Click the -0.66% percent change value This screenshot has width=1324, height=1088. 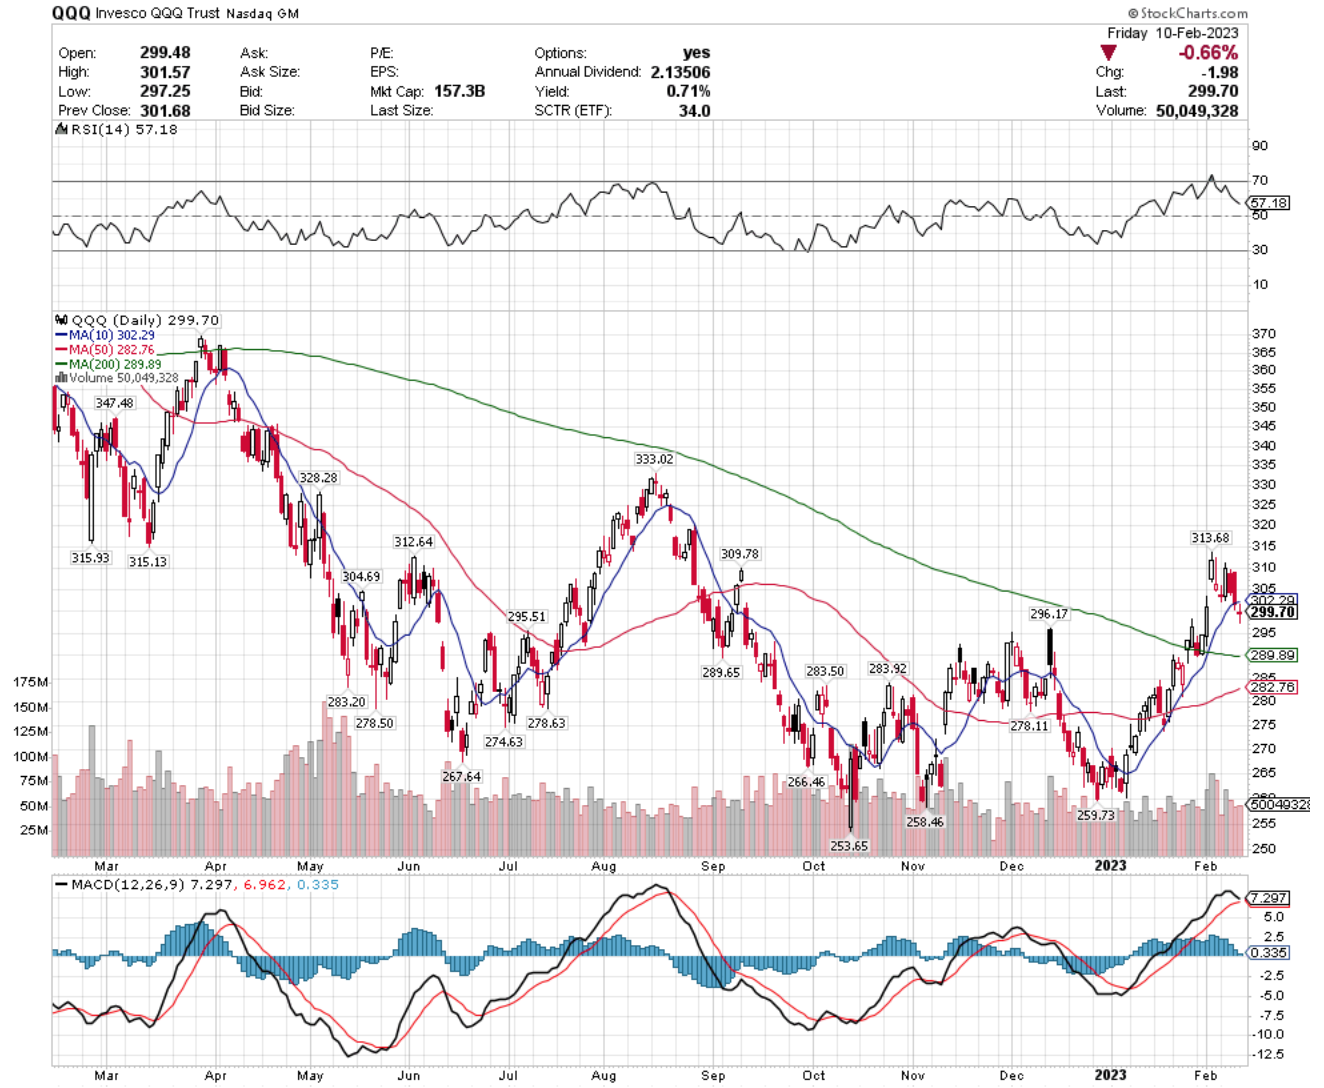[x=1208, y=52]
